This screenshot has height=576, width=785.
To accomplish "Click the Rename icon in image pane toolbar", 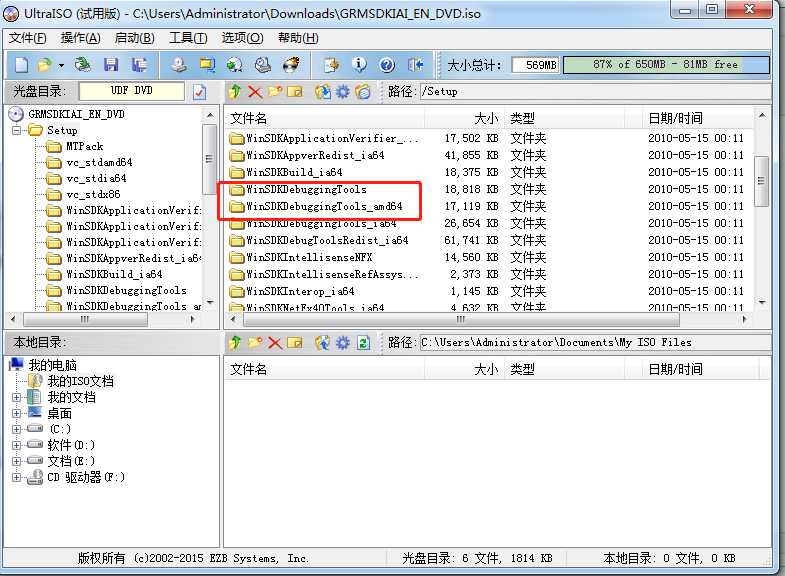I will [295, 92].
